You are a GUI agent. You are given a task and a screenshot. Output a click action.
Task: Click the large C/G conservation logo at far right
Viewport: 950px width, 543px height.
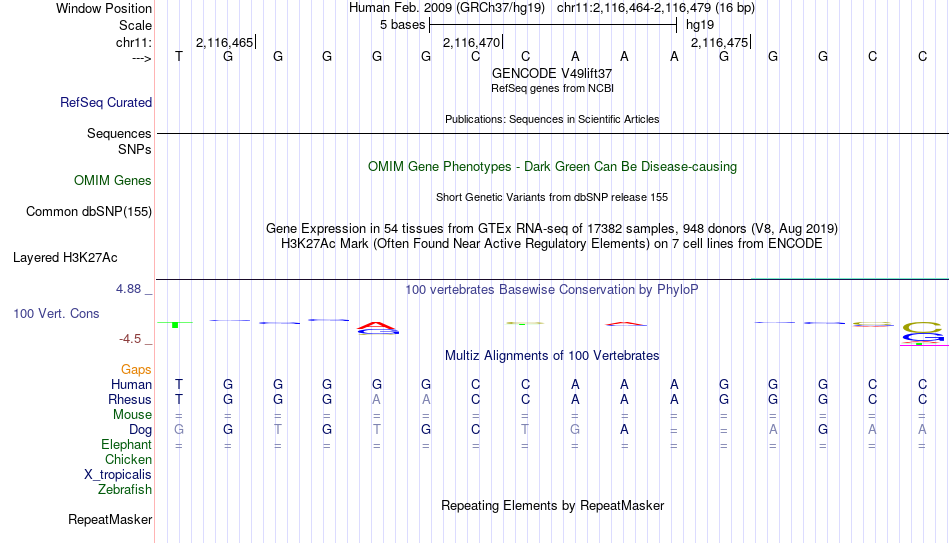923,334
